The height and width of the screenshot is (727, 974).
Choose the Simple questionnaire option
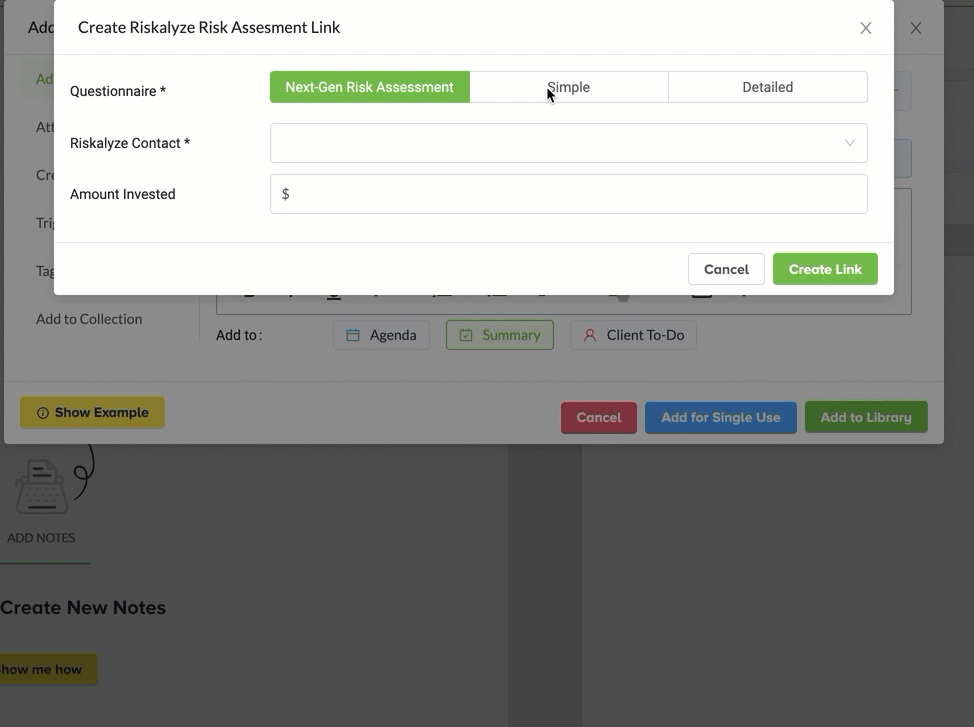point(569,87)
